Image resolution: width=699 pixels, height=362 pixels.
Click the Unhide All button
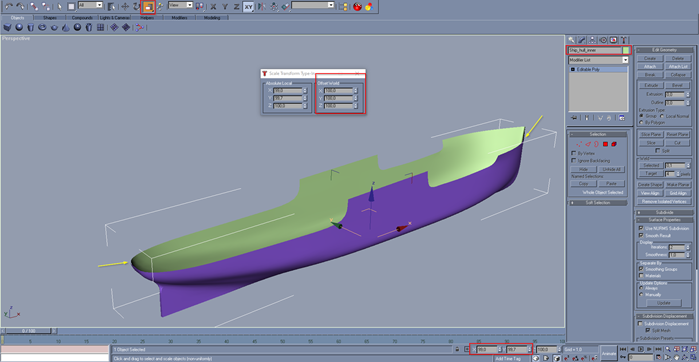point(611,169)
